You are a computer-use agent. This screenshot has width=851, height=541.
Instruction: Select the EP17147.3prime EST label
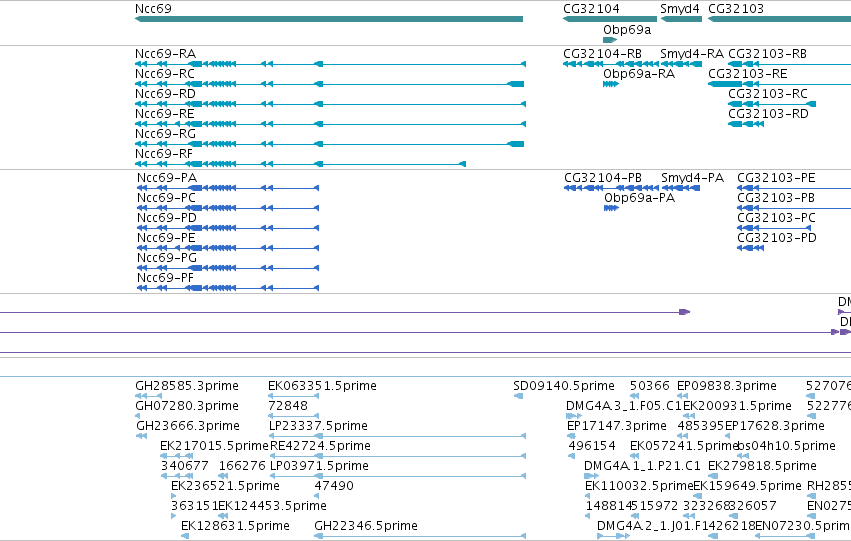tap(617, 426)
